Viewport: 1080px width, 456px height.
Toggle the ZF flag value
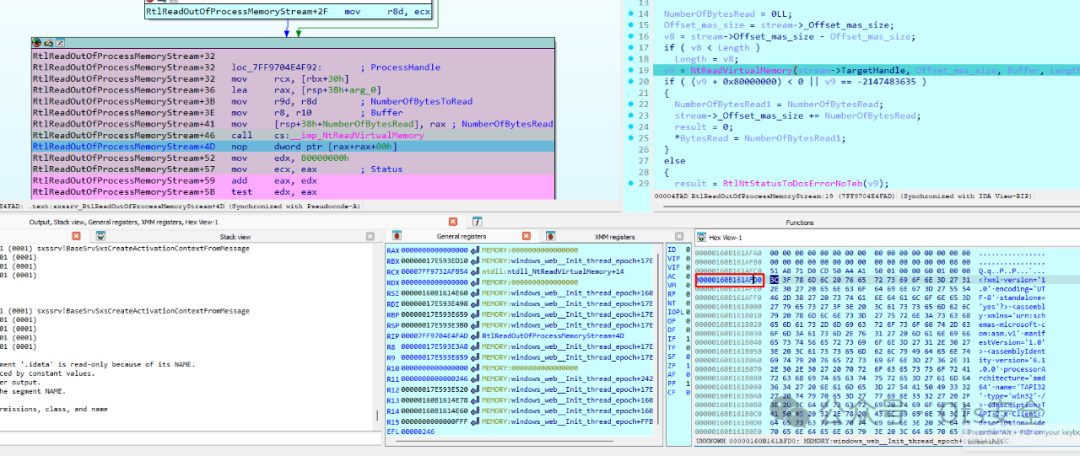click(688, 365)
